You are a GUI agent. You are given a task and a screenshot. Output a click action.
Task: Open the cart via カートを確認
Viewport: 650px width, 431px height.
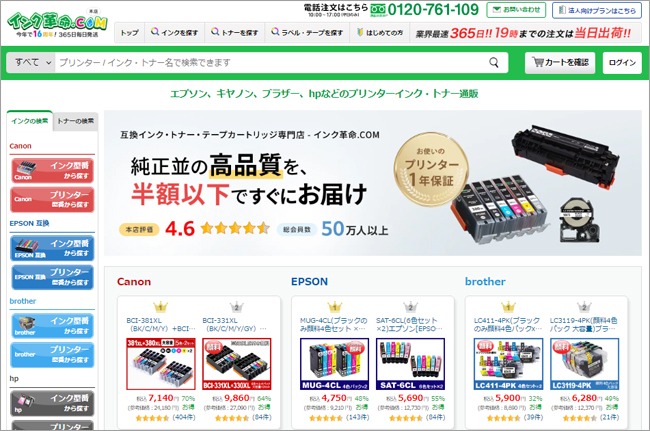[x=560, y=63]
